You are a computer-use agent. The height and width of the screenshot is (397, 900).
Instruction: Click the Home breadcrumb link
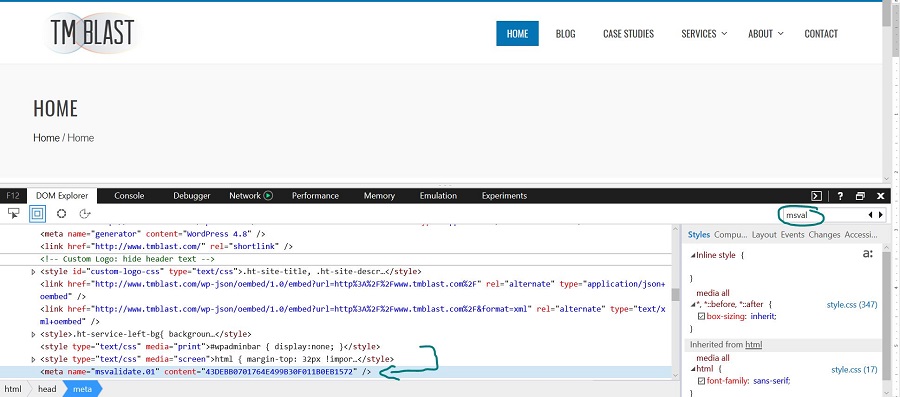click(46, 138)
